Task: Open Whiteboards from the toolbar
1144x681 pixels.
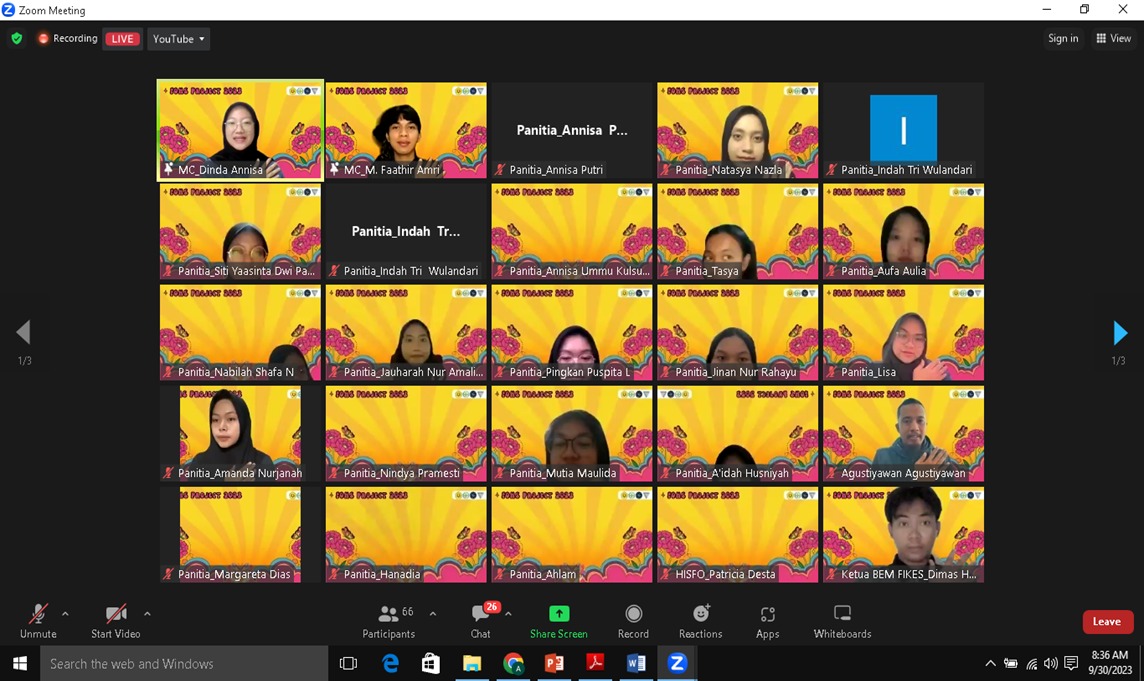Action: 842,621
